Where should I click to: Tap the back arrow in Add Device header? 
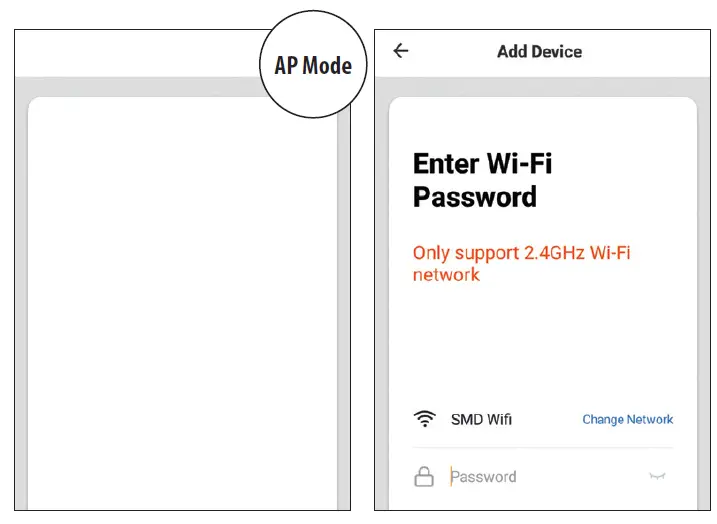(x=401, y=51)
